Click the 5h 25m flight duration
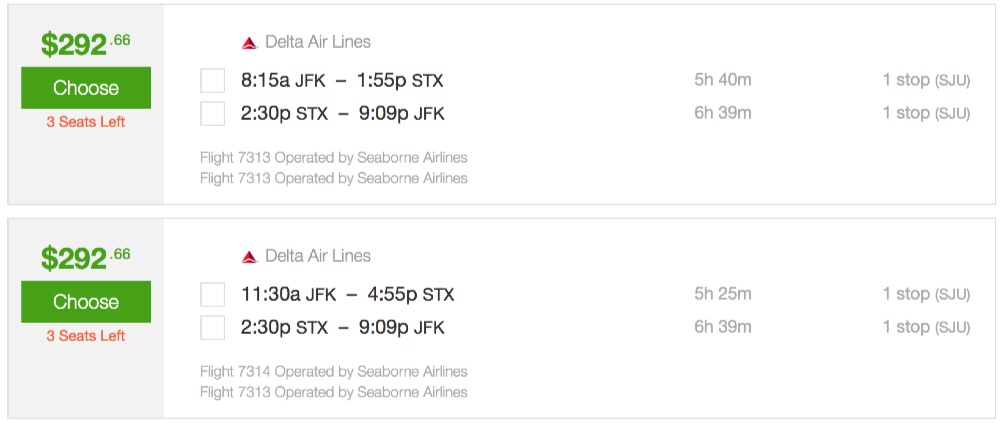 722,294
